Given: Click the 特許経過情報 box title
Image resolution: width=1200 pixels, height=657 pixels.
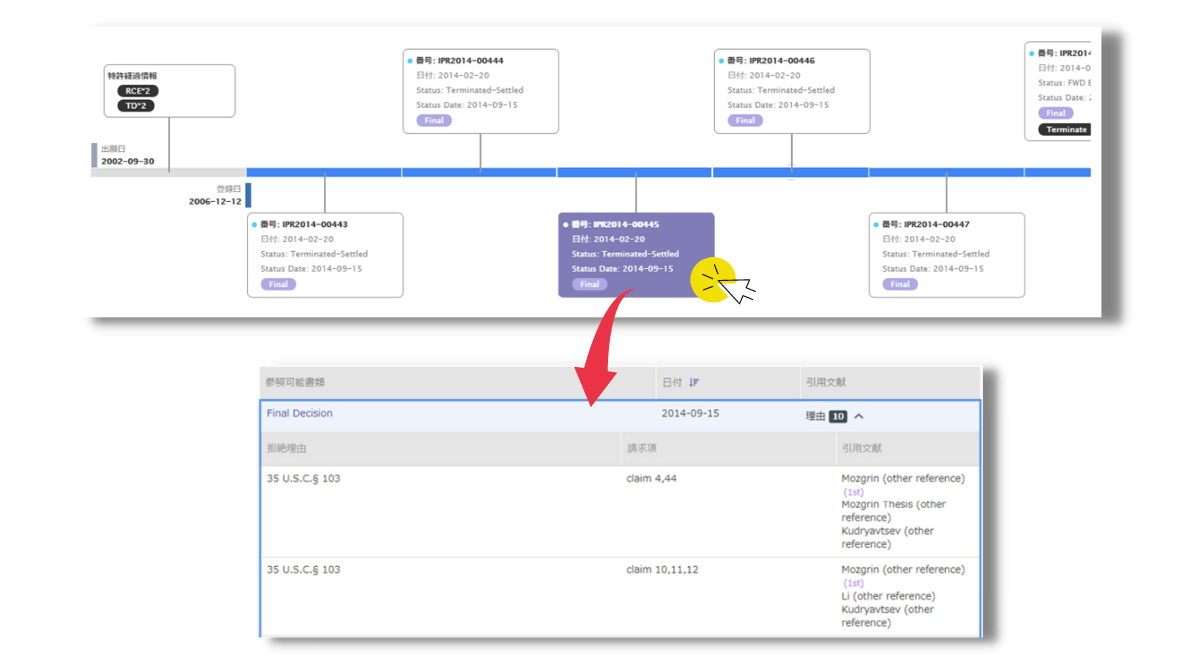Looking at the screenshot, I should 132,75.
